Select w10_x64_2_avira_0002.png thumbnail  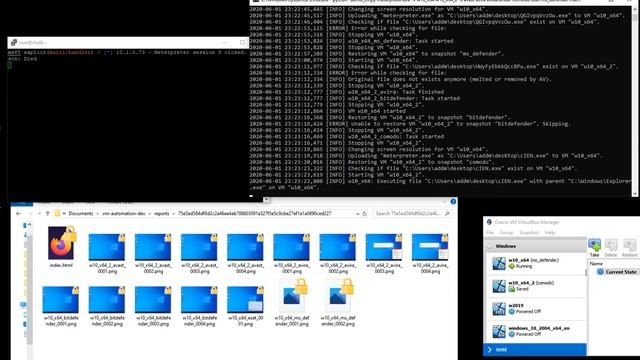pyautogui.click(x=338, y=247)
